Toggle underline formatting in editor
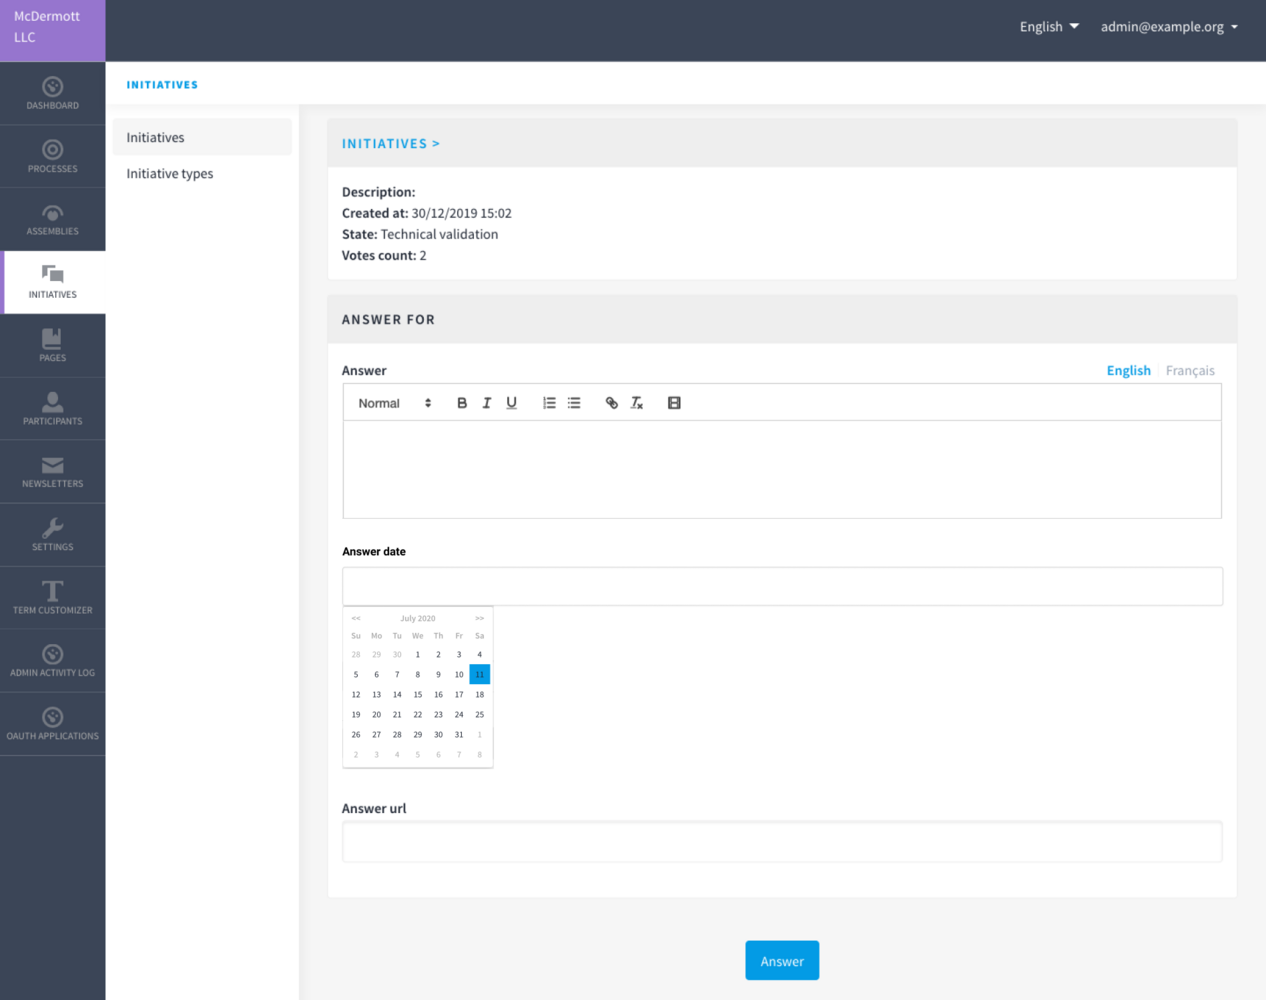 (511, 403)
